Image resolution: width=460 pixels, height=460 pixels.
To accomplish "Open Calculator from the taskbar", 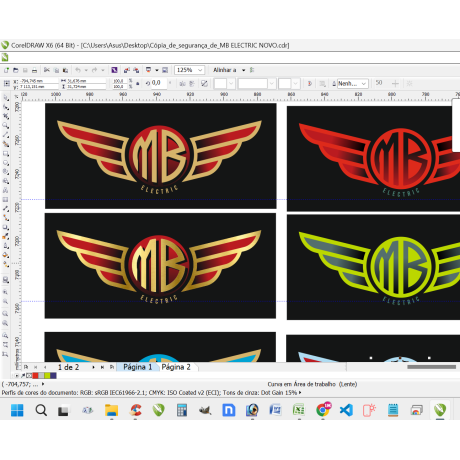I will coord(182,410).
